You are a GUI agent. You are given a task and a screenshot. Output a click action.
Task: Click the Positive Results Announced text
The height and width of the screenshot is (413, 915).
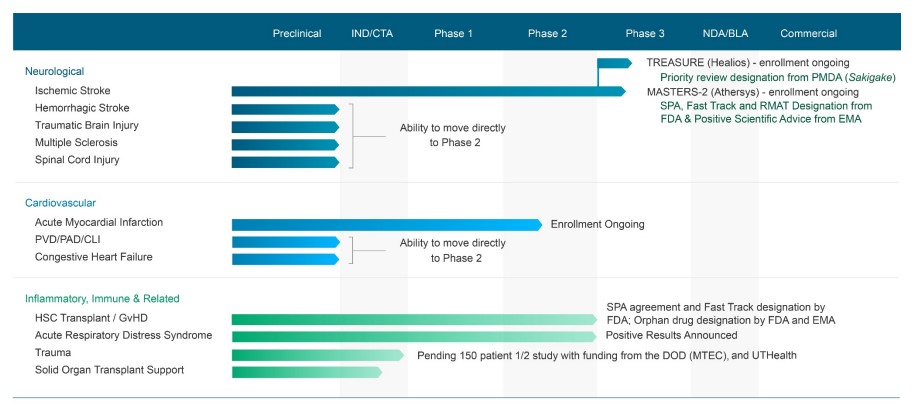coord(671,336)
